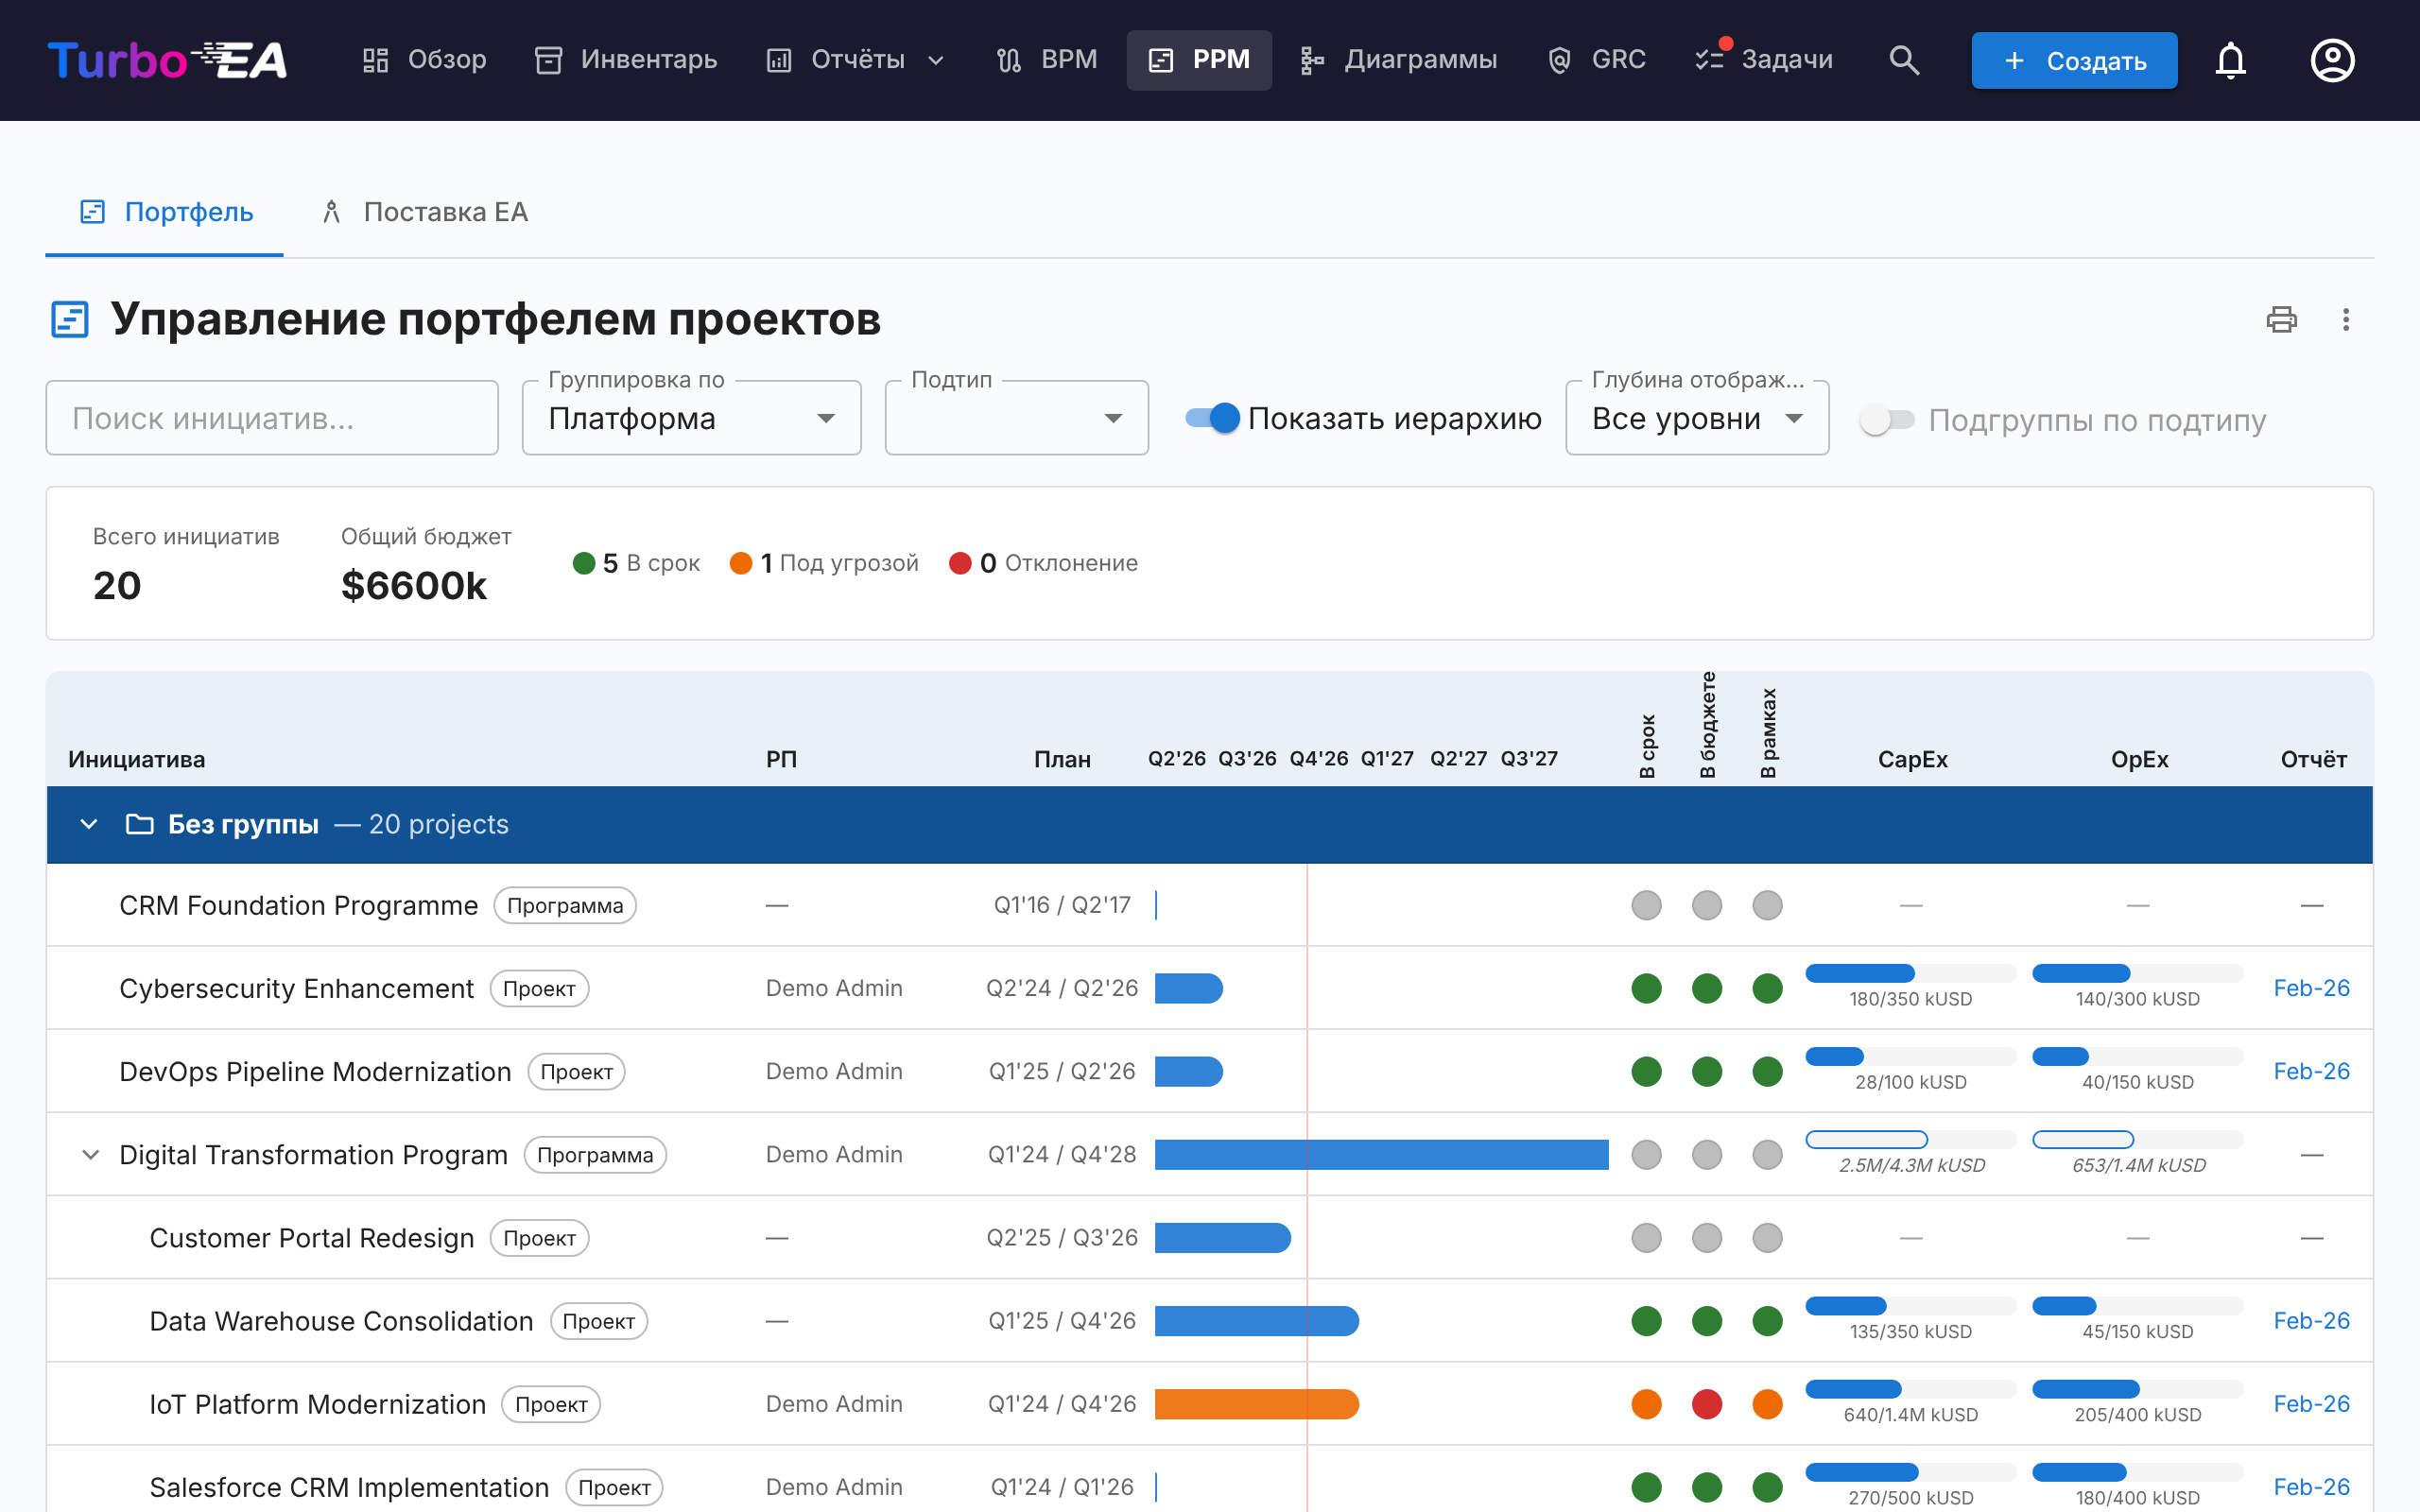Open Data Warehouse Consolidation initiative
Viewport: 2420px width, 1512px height.
[341, 1321]
